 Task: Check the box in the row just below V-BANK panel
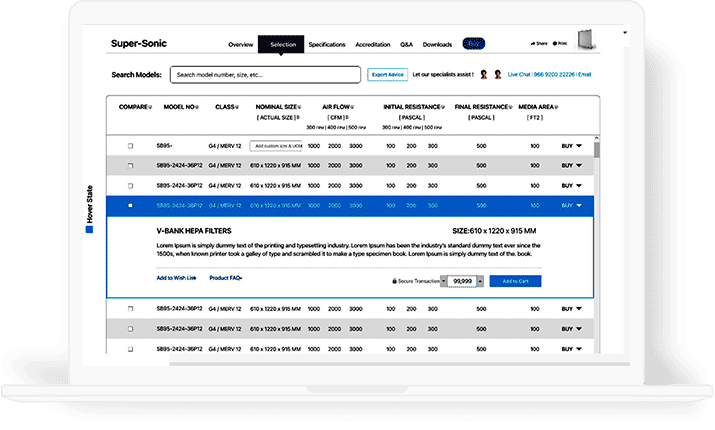click(x=130, y=309)
